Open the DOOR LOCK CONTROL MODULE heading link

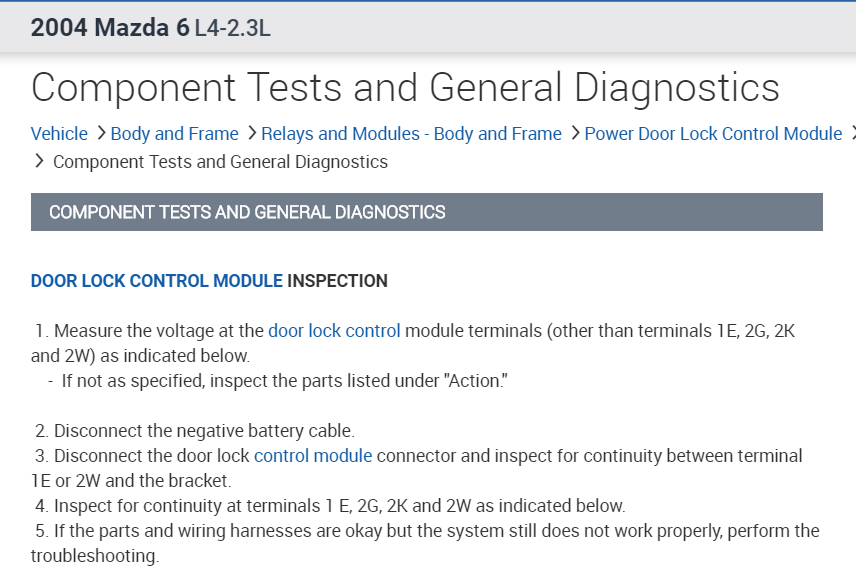tap(157, 281)
